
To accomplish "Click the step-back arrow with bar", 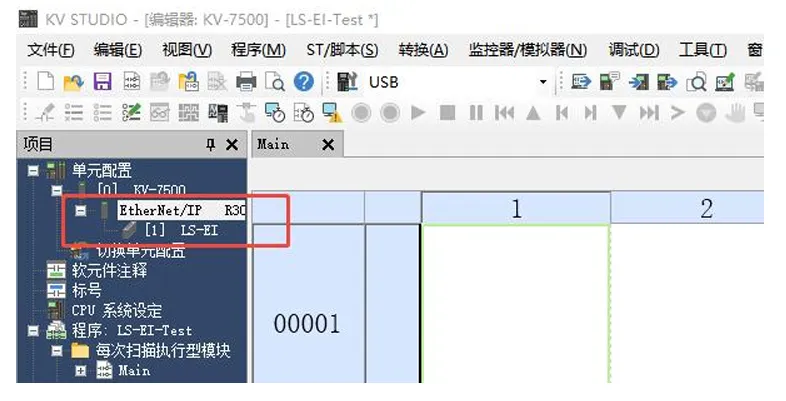I will coord(562,113).
